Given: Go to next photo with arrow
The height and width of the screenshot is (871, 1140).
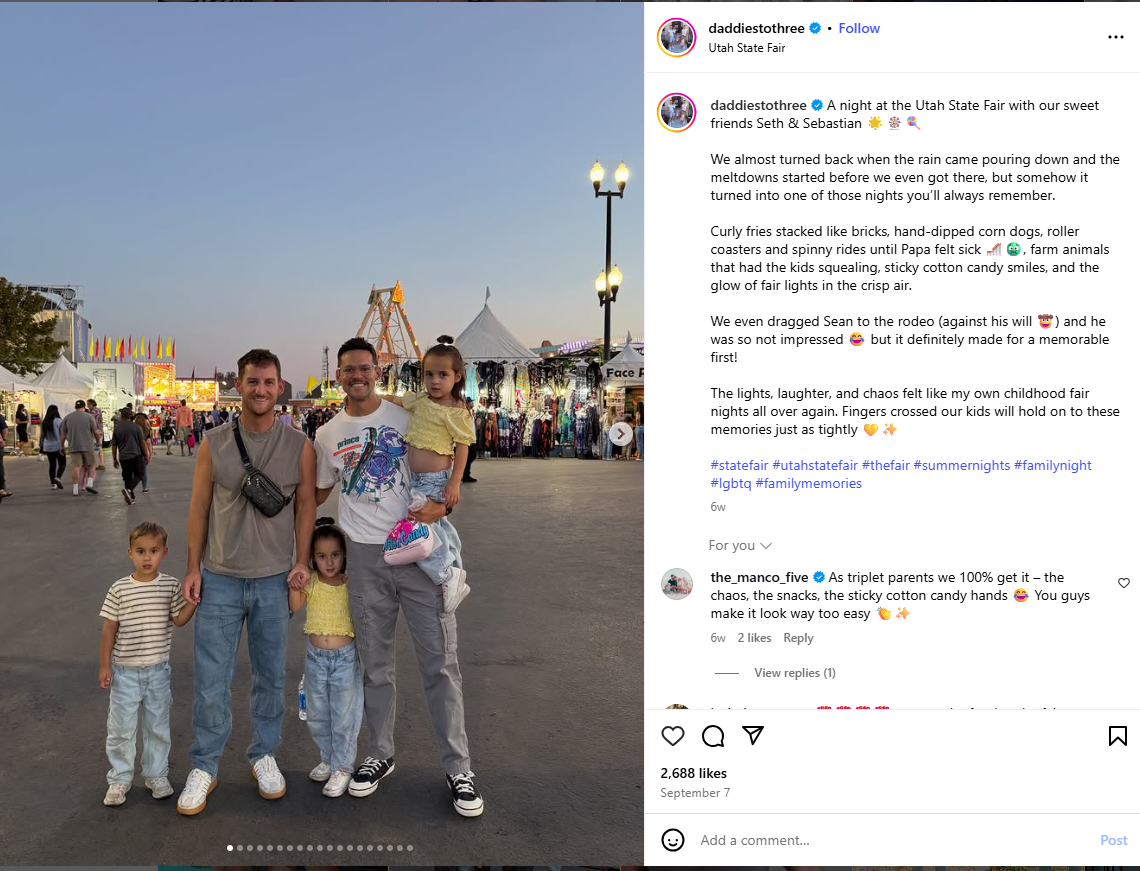Looking at the screenshot, I should pos(620,434).
